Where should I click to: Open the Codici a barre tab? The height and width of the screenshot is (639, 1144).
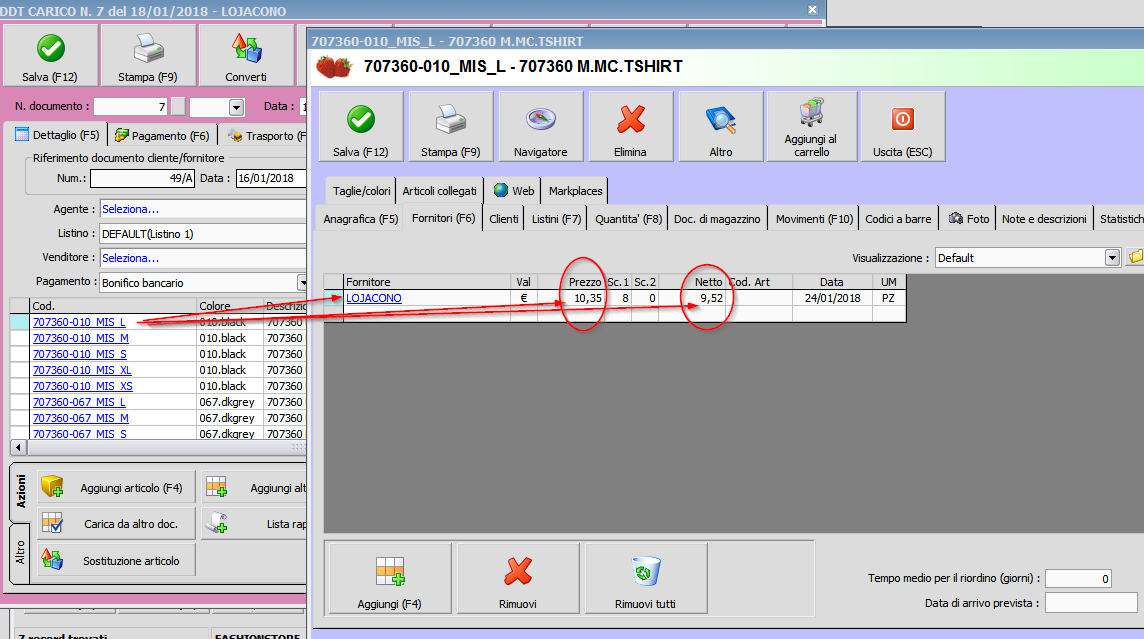[x=898, y=218]
